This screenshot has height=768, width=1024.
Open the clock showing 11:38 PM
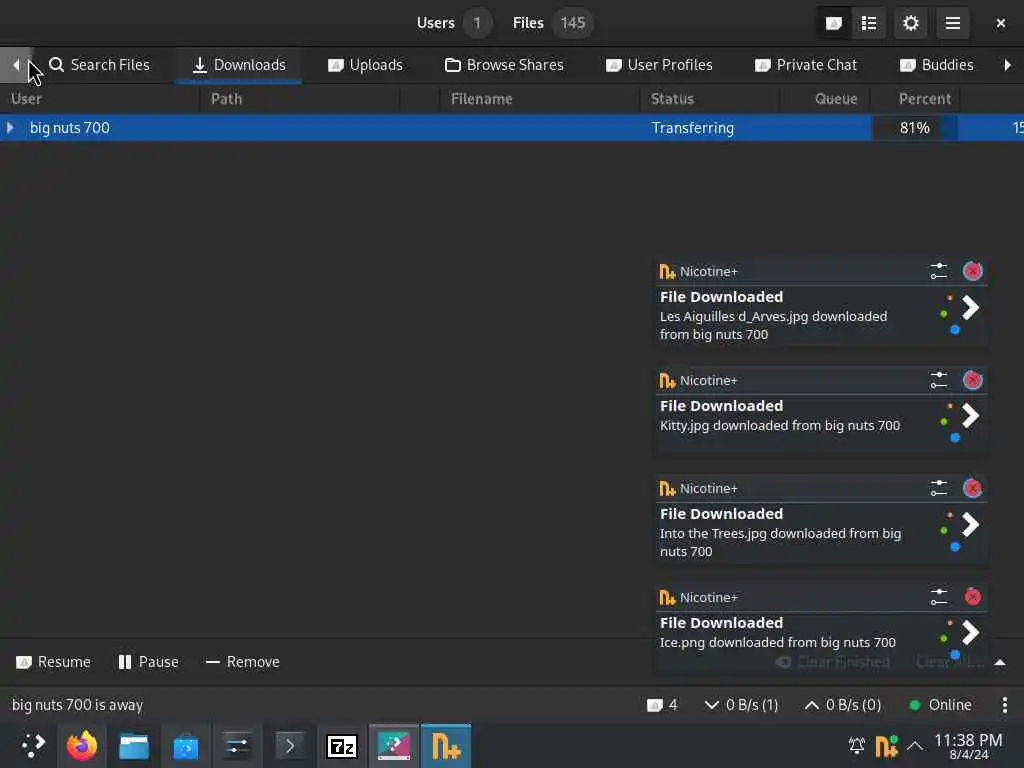pos(968,746)
